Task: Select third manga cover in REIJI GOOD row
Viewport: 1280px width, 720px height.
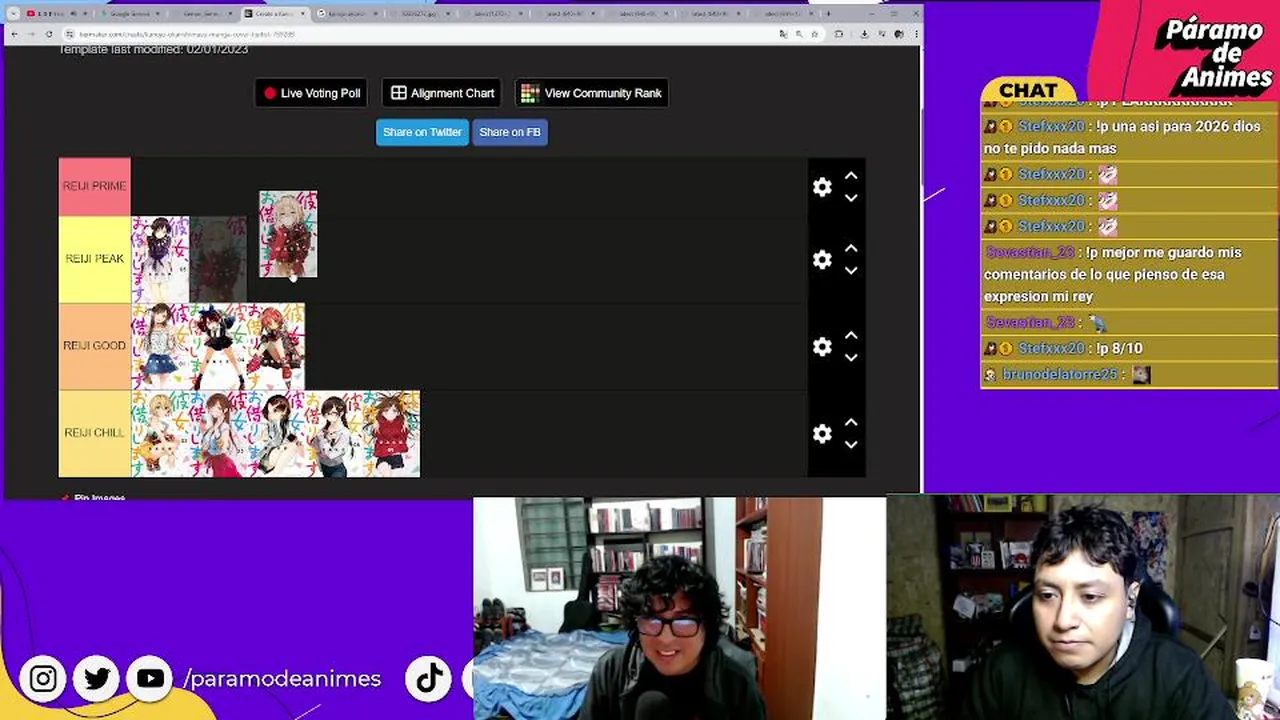Action: click(276, 346)
